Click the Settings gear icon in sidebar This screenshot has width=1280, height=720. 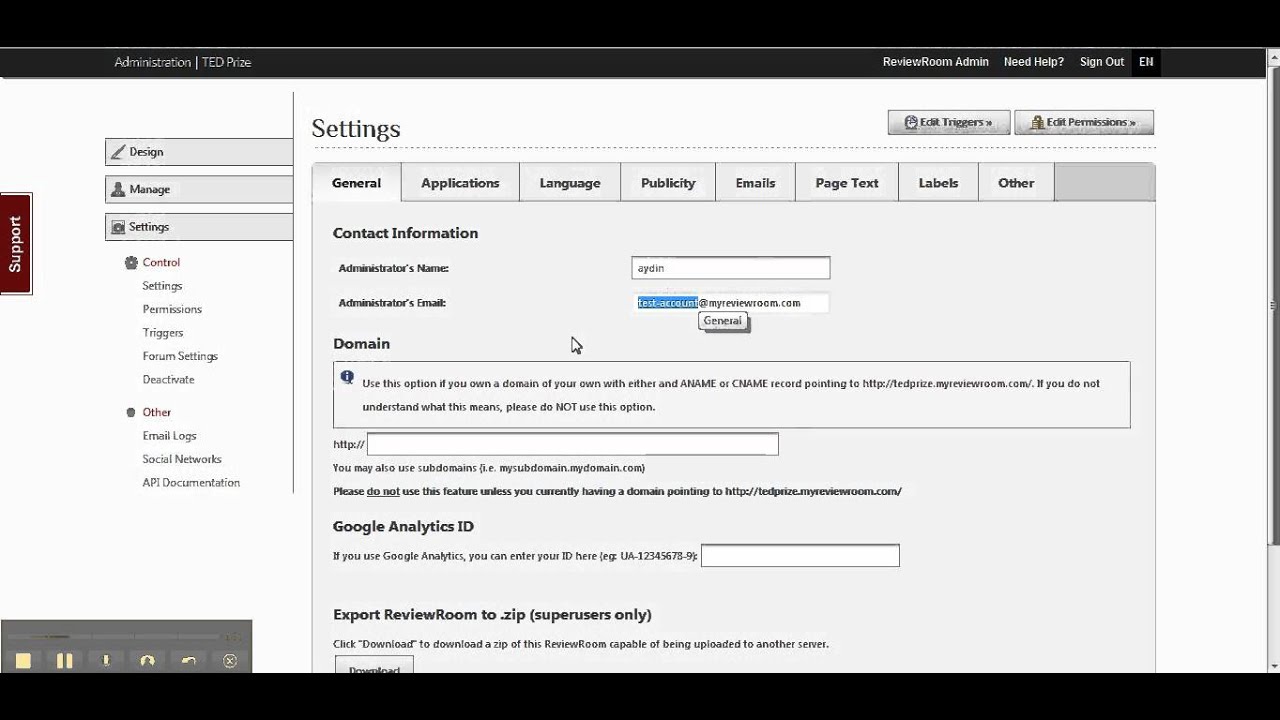click(x=119, y=227)
